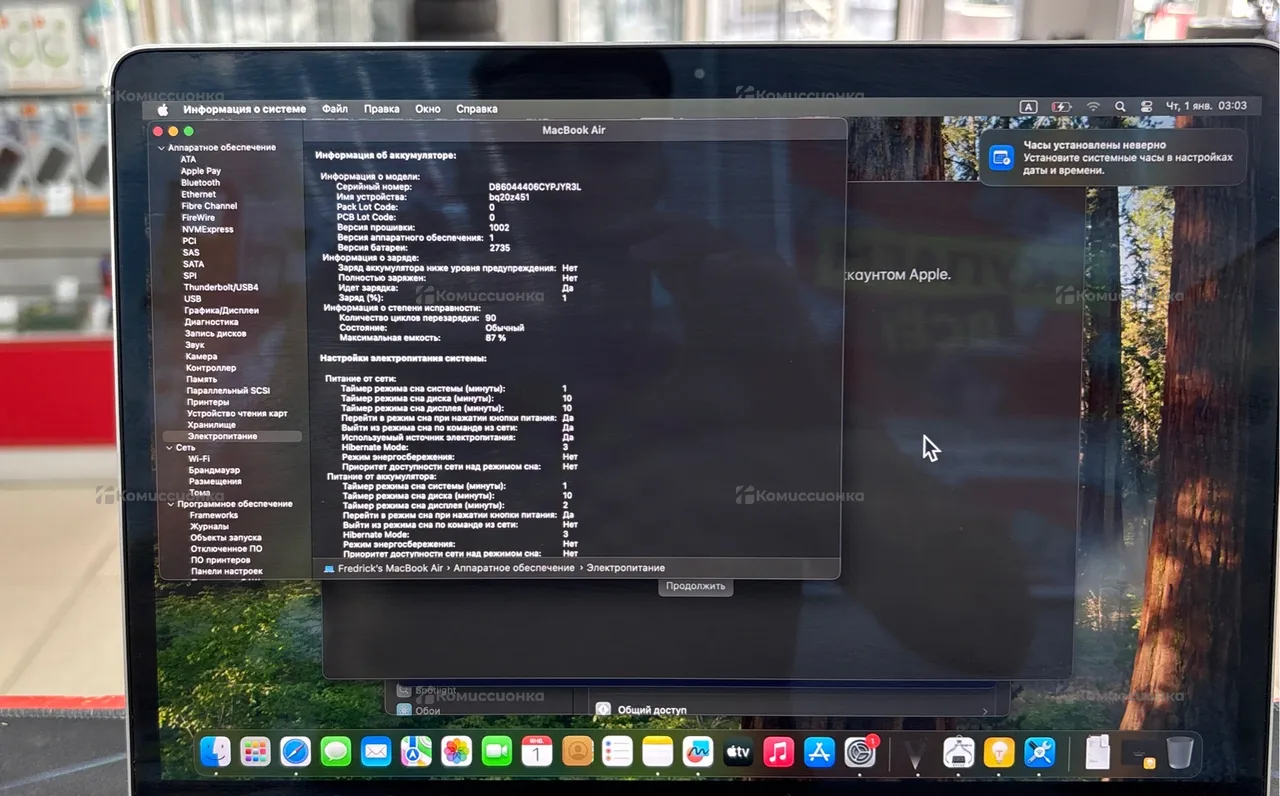Click the input source A icon
This screenshot has width=1280, height=796.
(1028, 106)
